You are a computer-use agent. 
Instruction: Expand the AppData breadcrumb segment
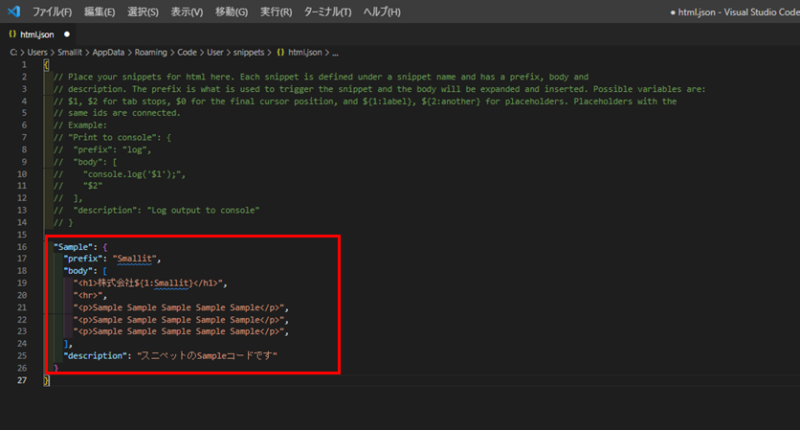(107, 51)
